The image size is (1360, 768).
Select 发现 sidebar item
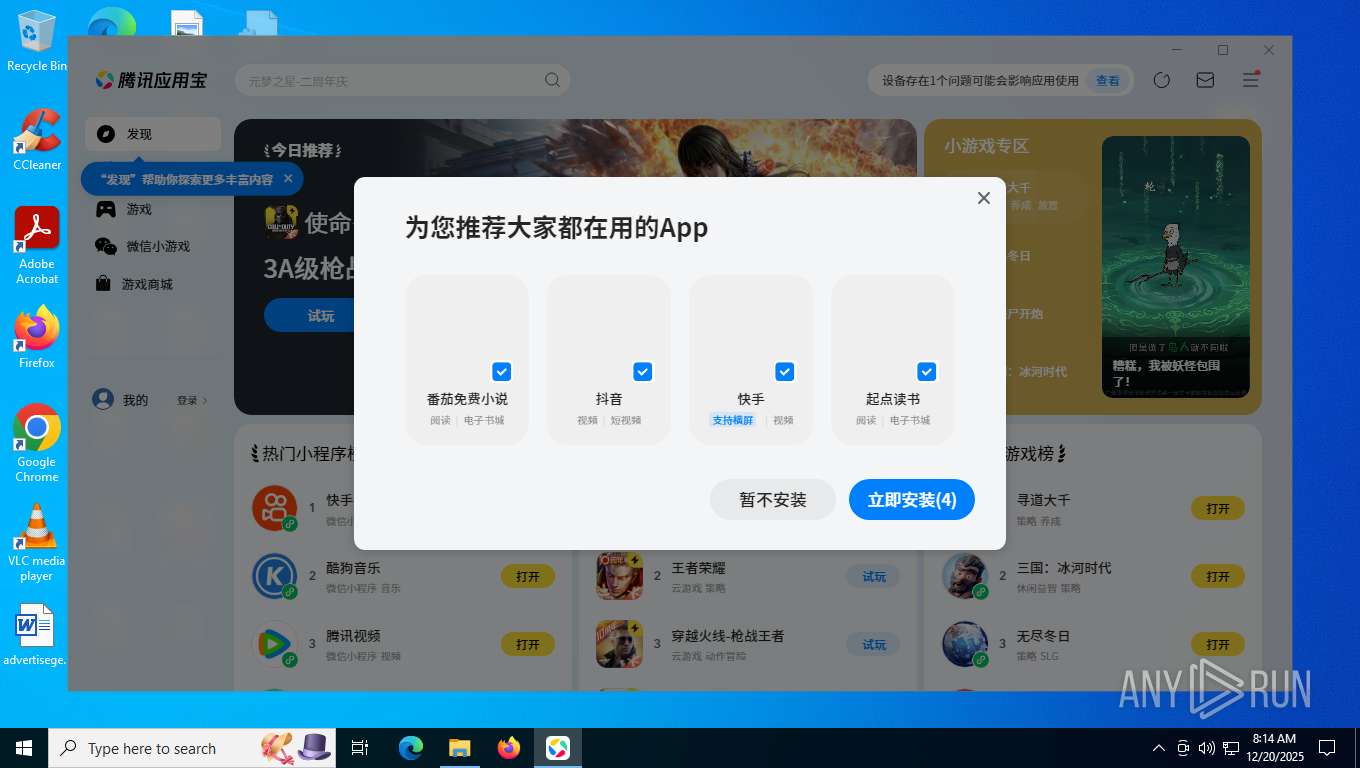(x=153, y=134)
